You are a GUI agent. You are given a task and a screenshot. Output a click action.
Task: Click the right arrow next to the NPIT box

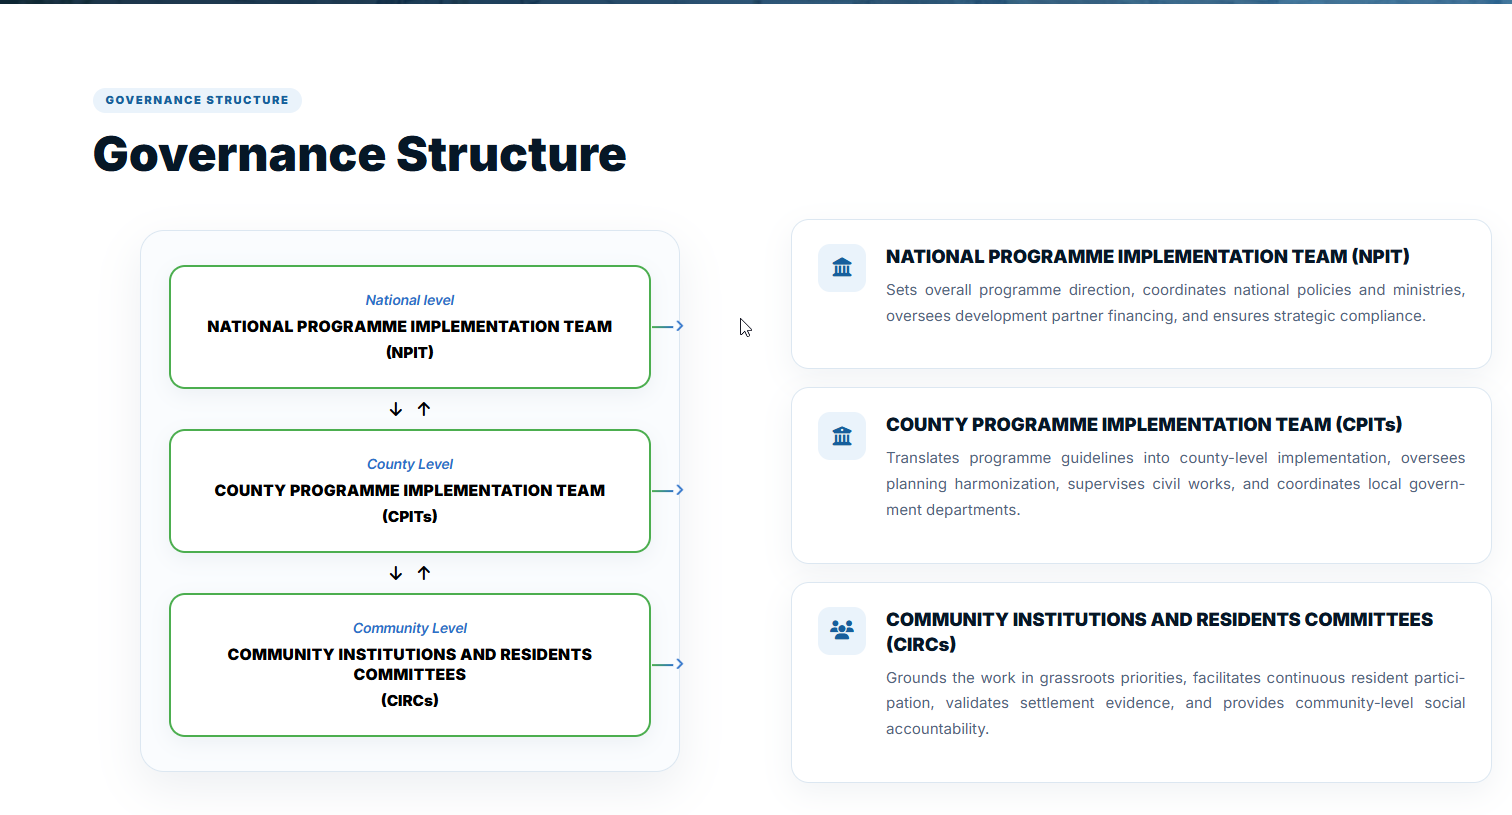pyautogui.click(x=668, y=326)
